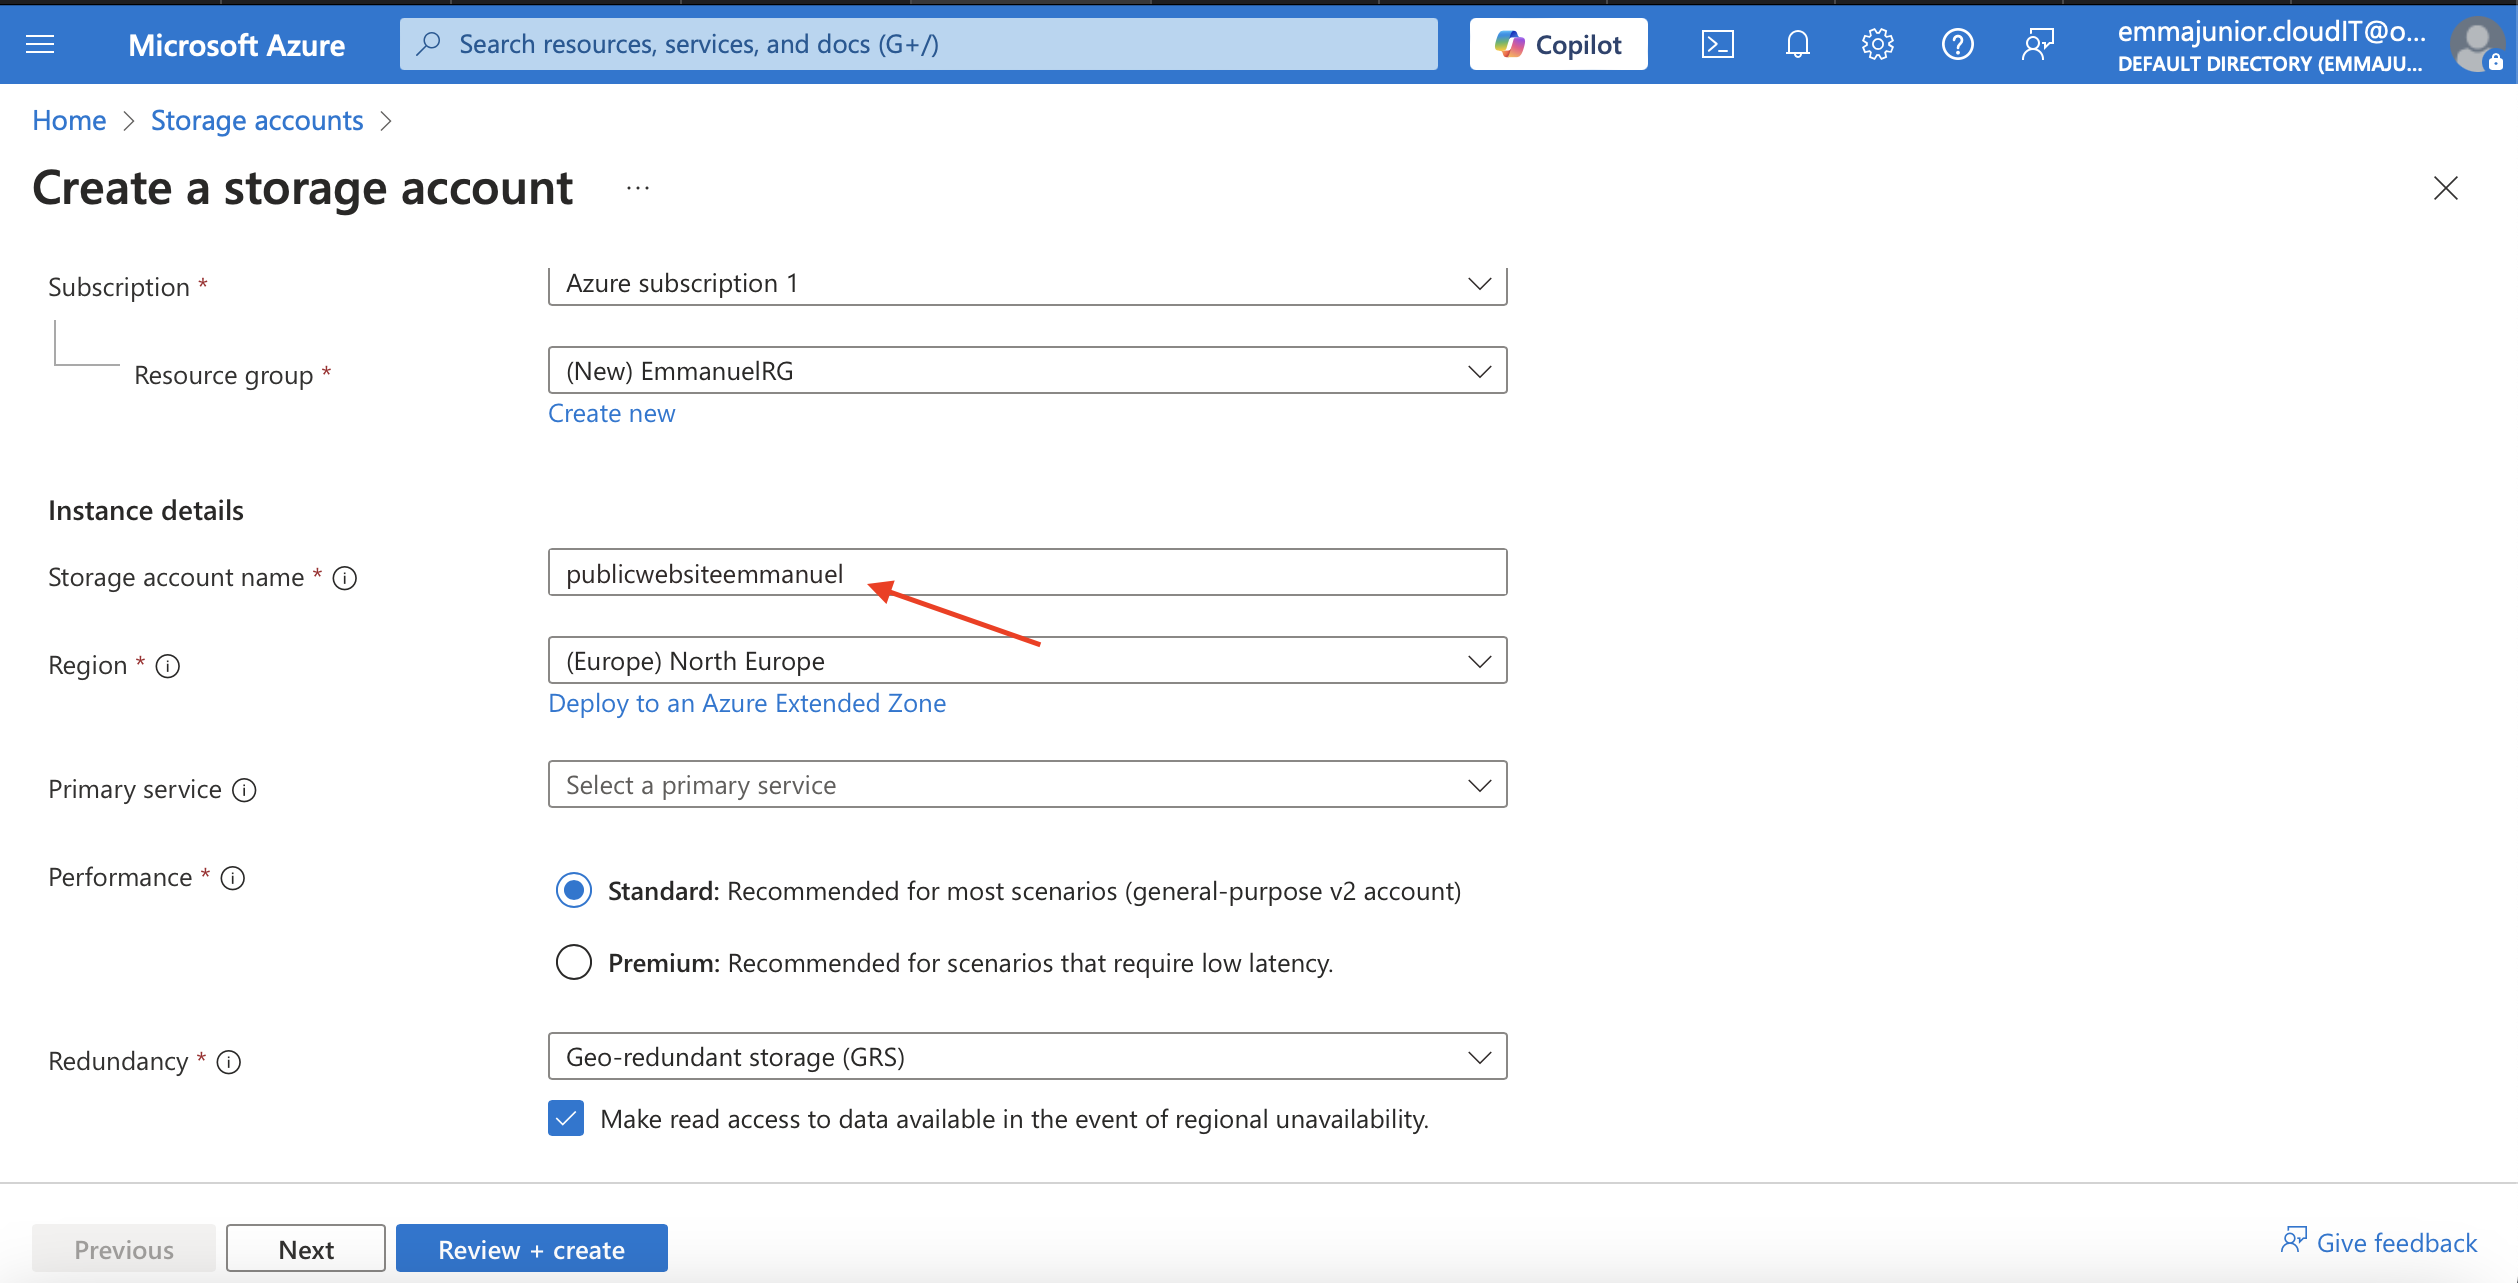Click the Storage account name field
This screenshot has width=2518, height=1283.
click(1027, 573)
